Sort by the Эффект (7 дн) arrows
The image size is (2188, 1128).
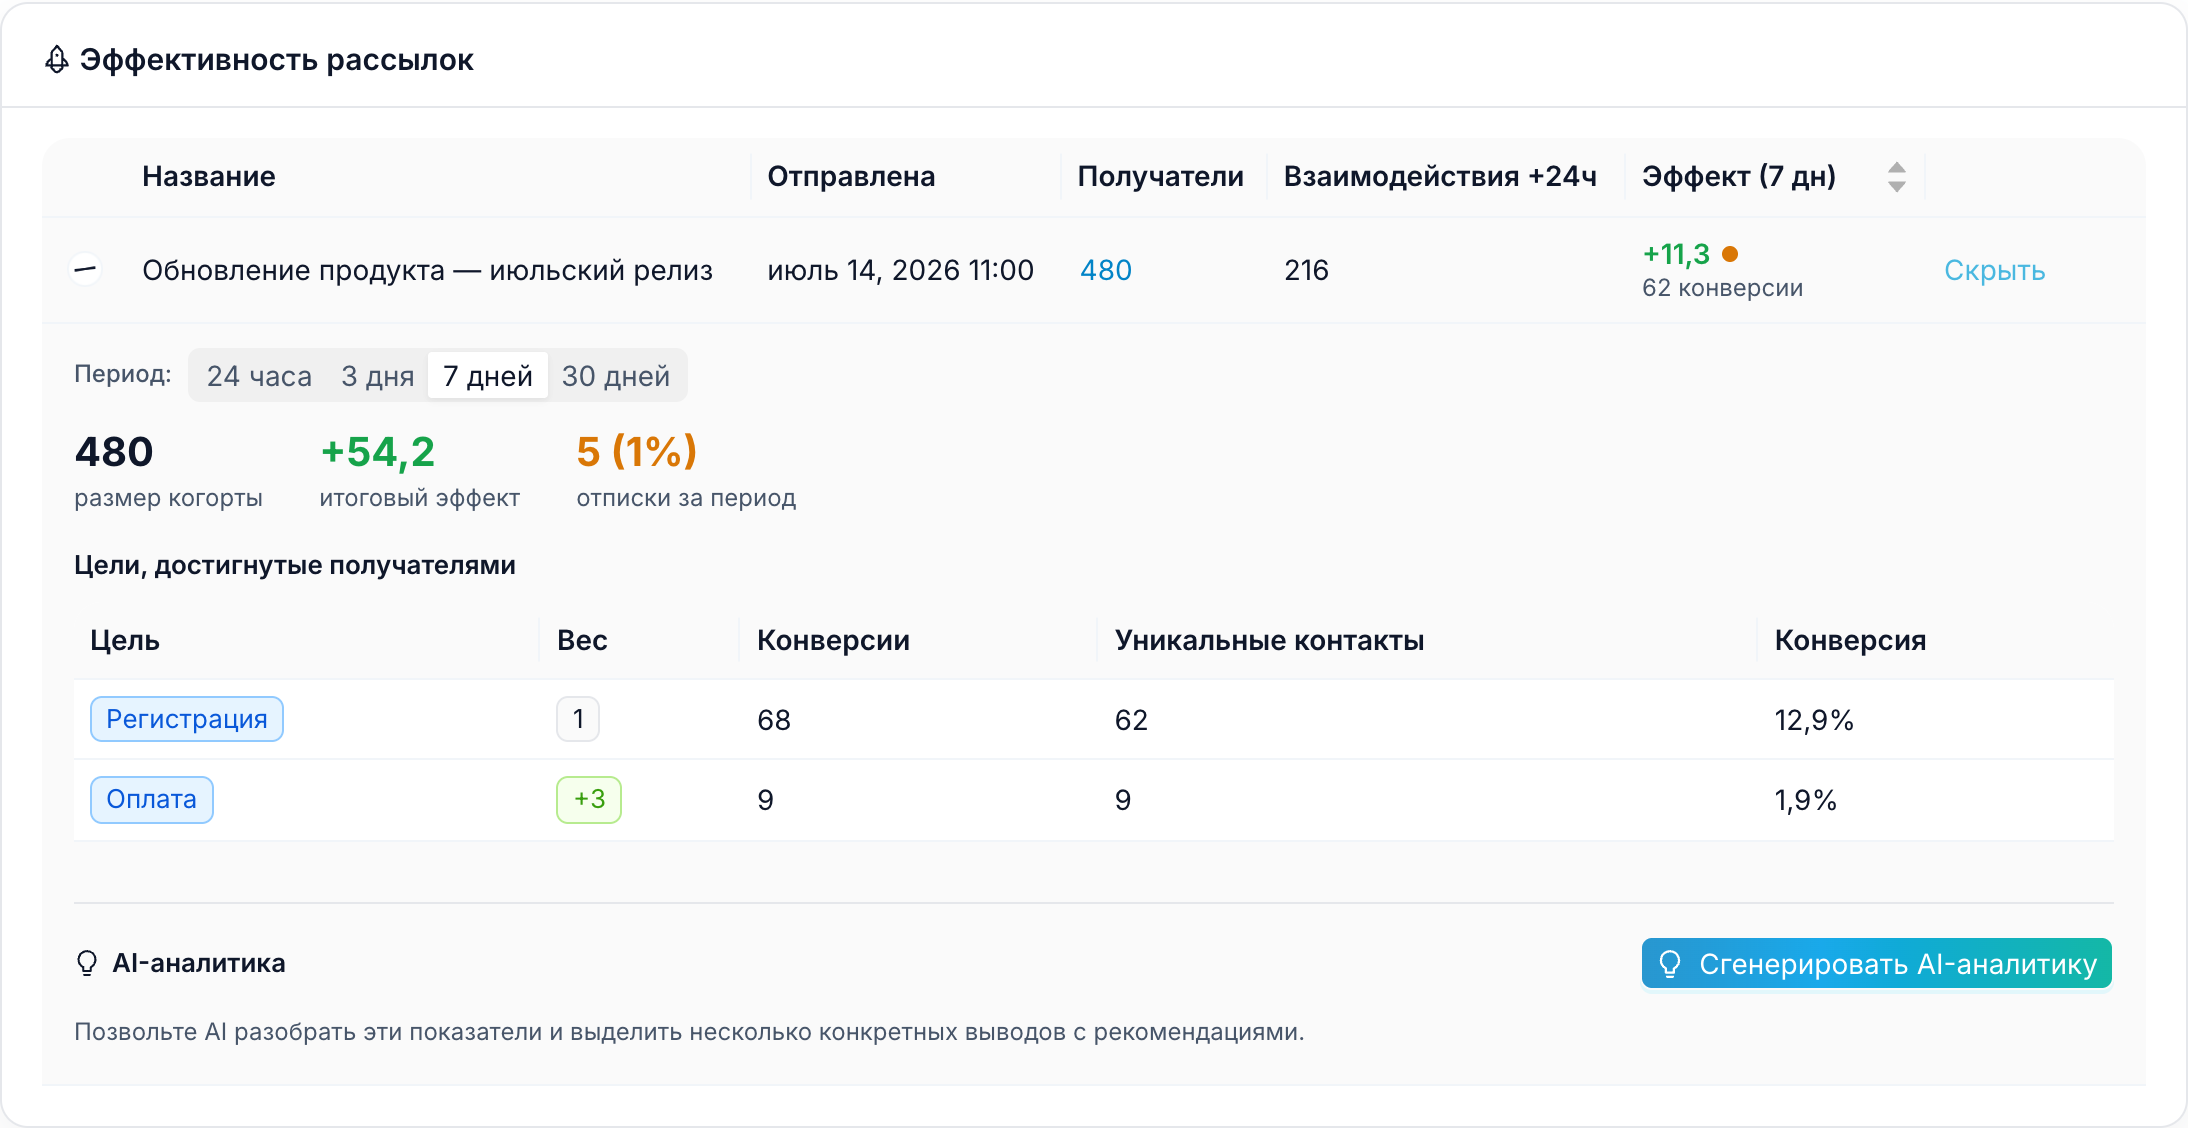point(1896,177)
